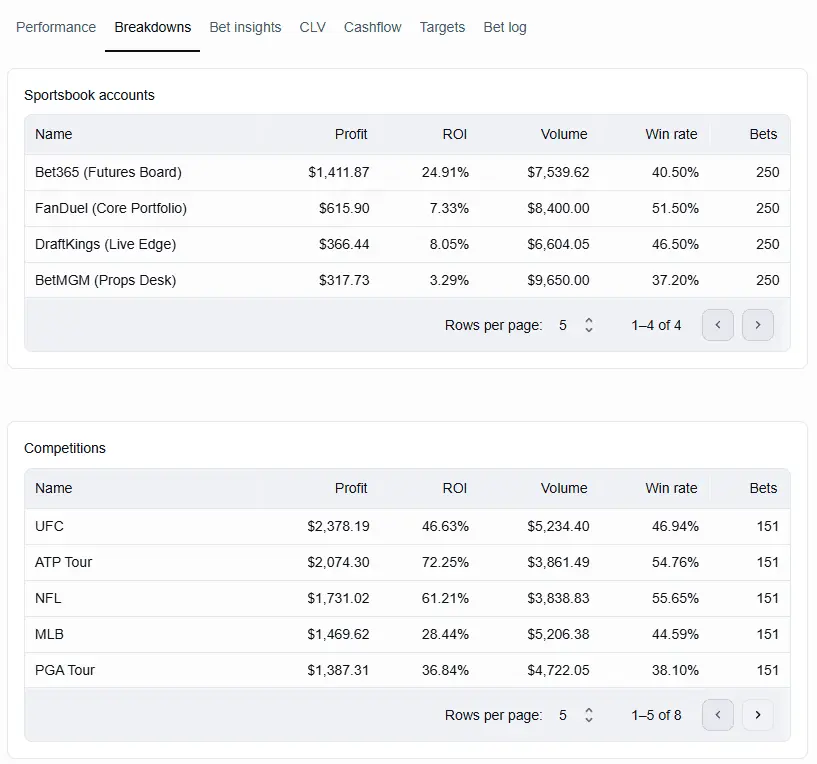Click UFC profit value $2,378.19

click(338, 526)
